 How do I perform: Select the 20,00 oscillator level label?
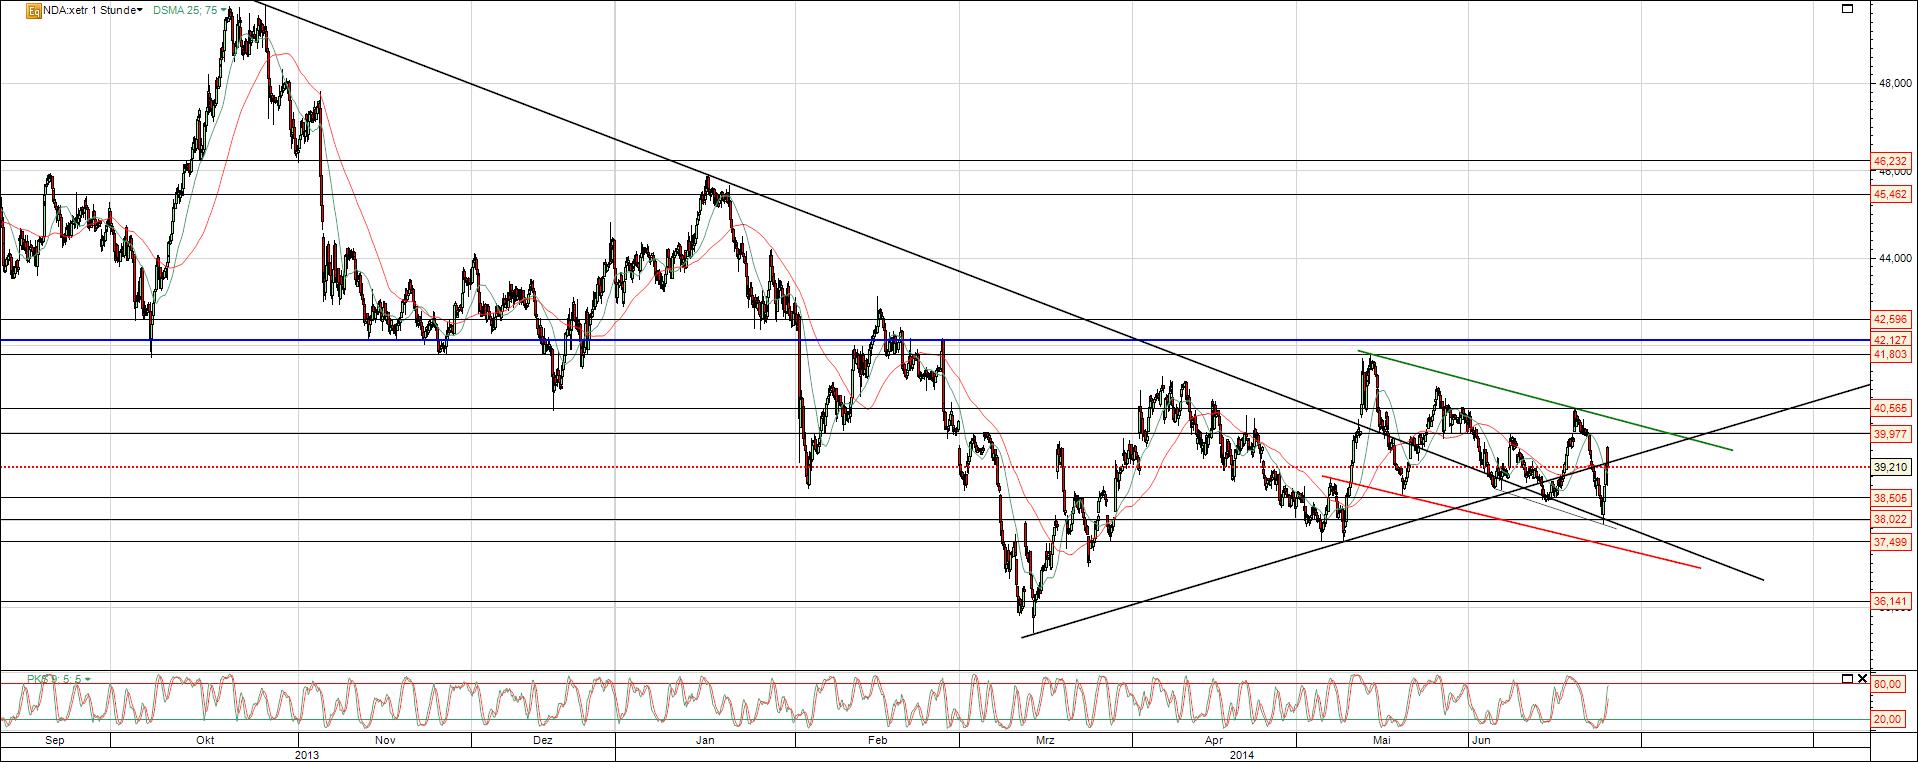(1887, 719)
